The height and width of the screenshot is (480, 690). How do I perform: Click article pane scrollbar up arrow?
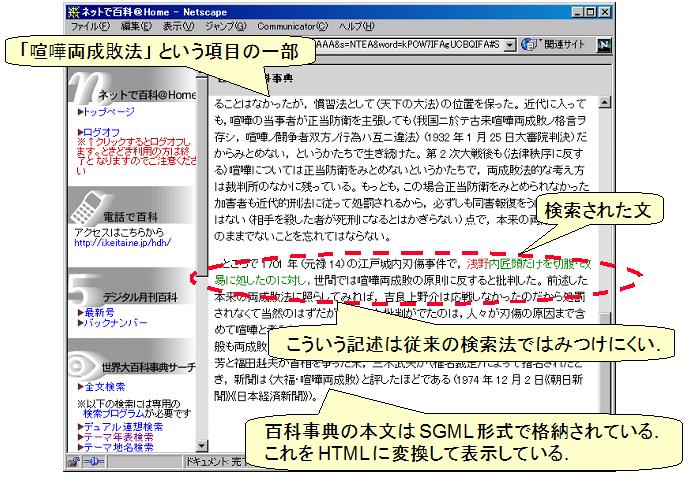pos(605,103)
